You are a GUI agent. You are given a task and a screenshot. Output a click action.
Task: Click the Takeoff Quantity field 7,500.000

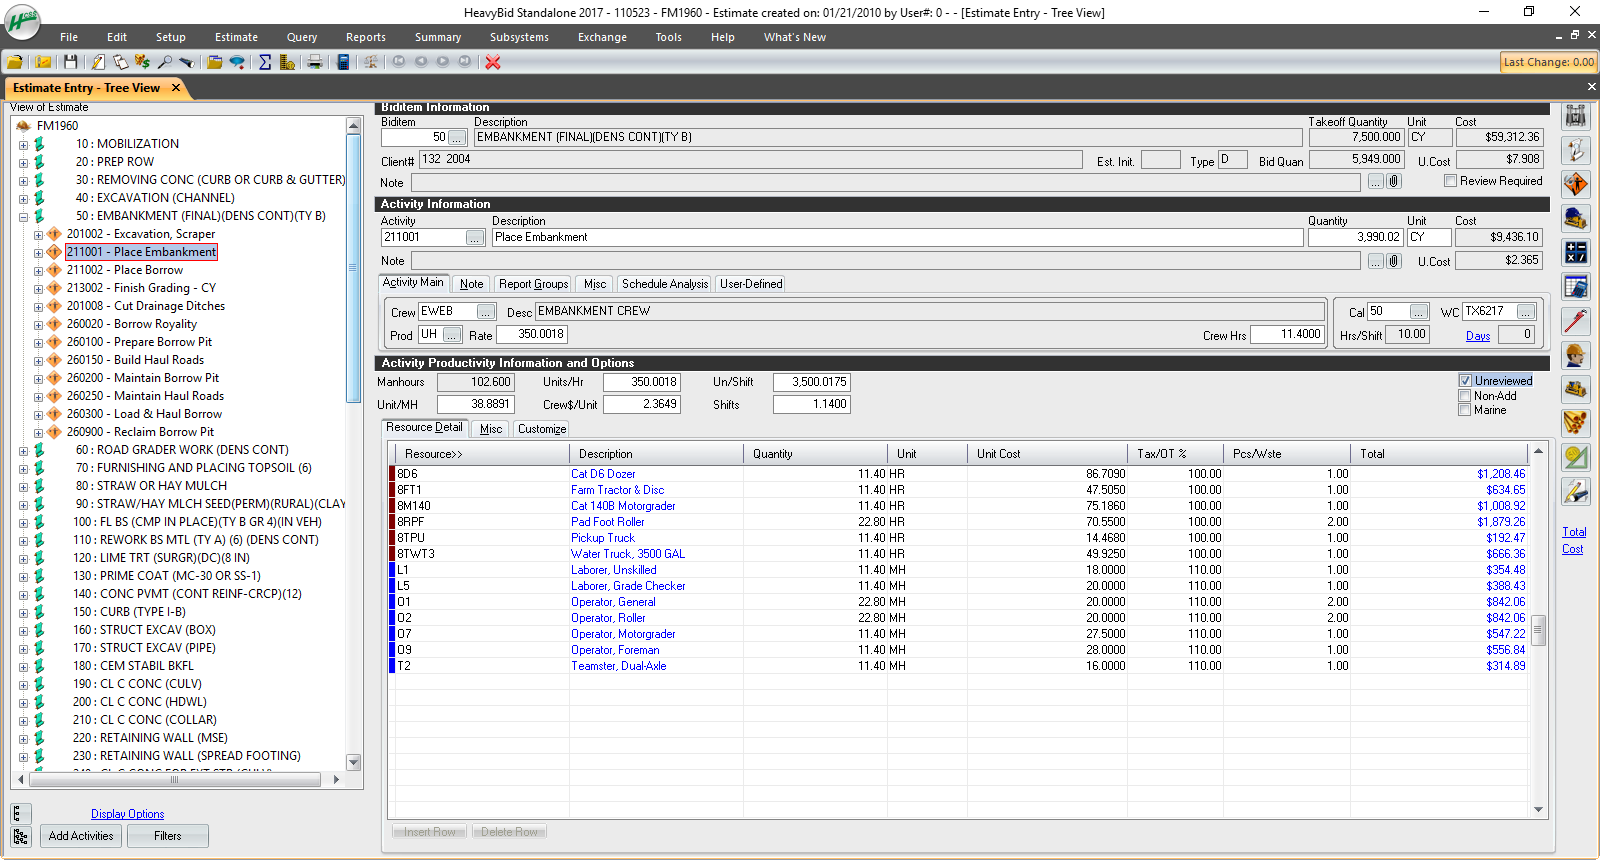pyautogui.click(x=1356, y=137)
